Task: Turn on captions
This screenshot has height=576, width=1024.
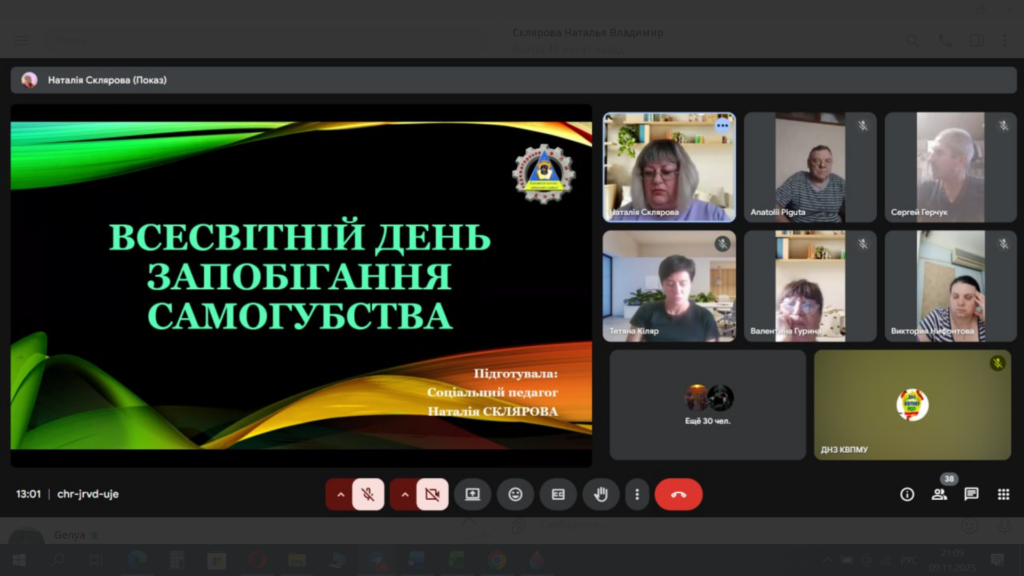Action: pyautogui.click(x=558, y=494)
